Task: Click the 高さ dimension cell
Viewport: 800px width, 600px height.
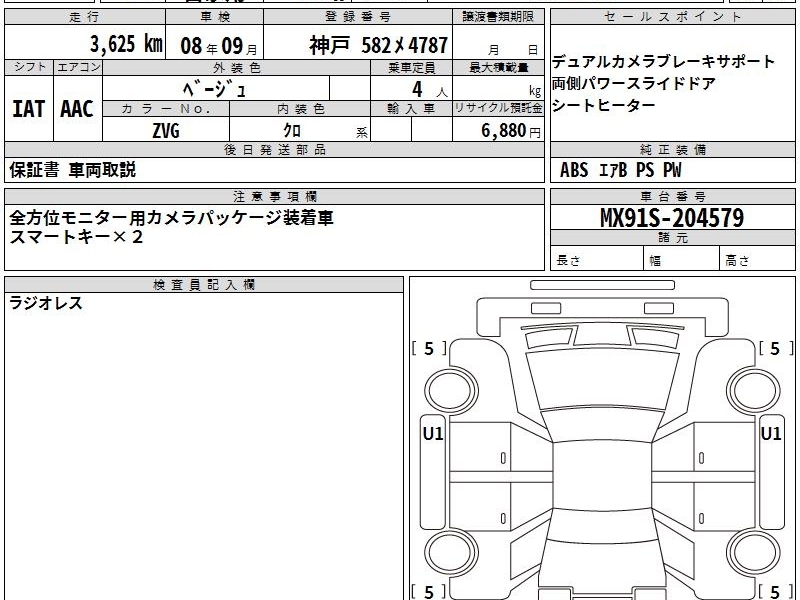Action: (758, 258)
